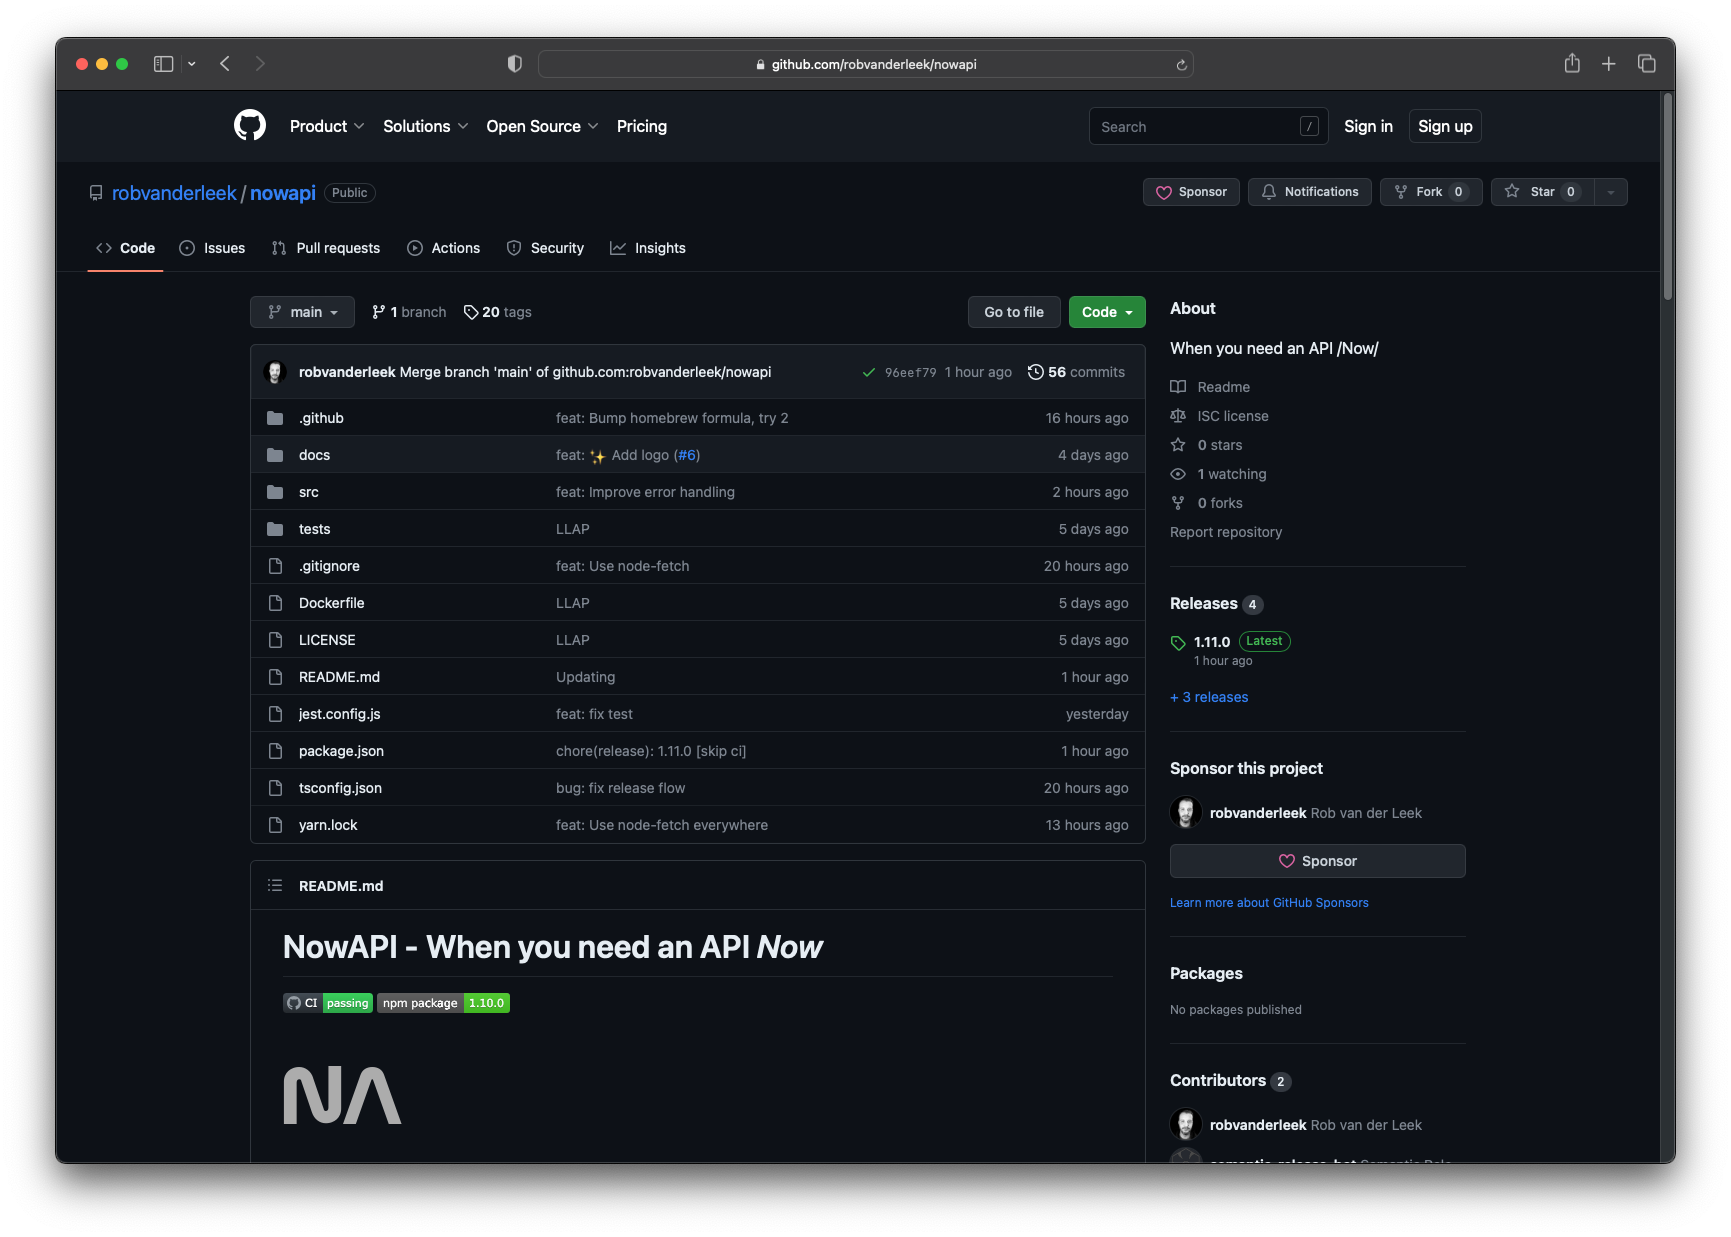Image resolution: width=1731 pixels, height=1237 pixels.
Task: Open the .github folder
Action: click(321, 418)
